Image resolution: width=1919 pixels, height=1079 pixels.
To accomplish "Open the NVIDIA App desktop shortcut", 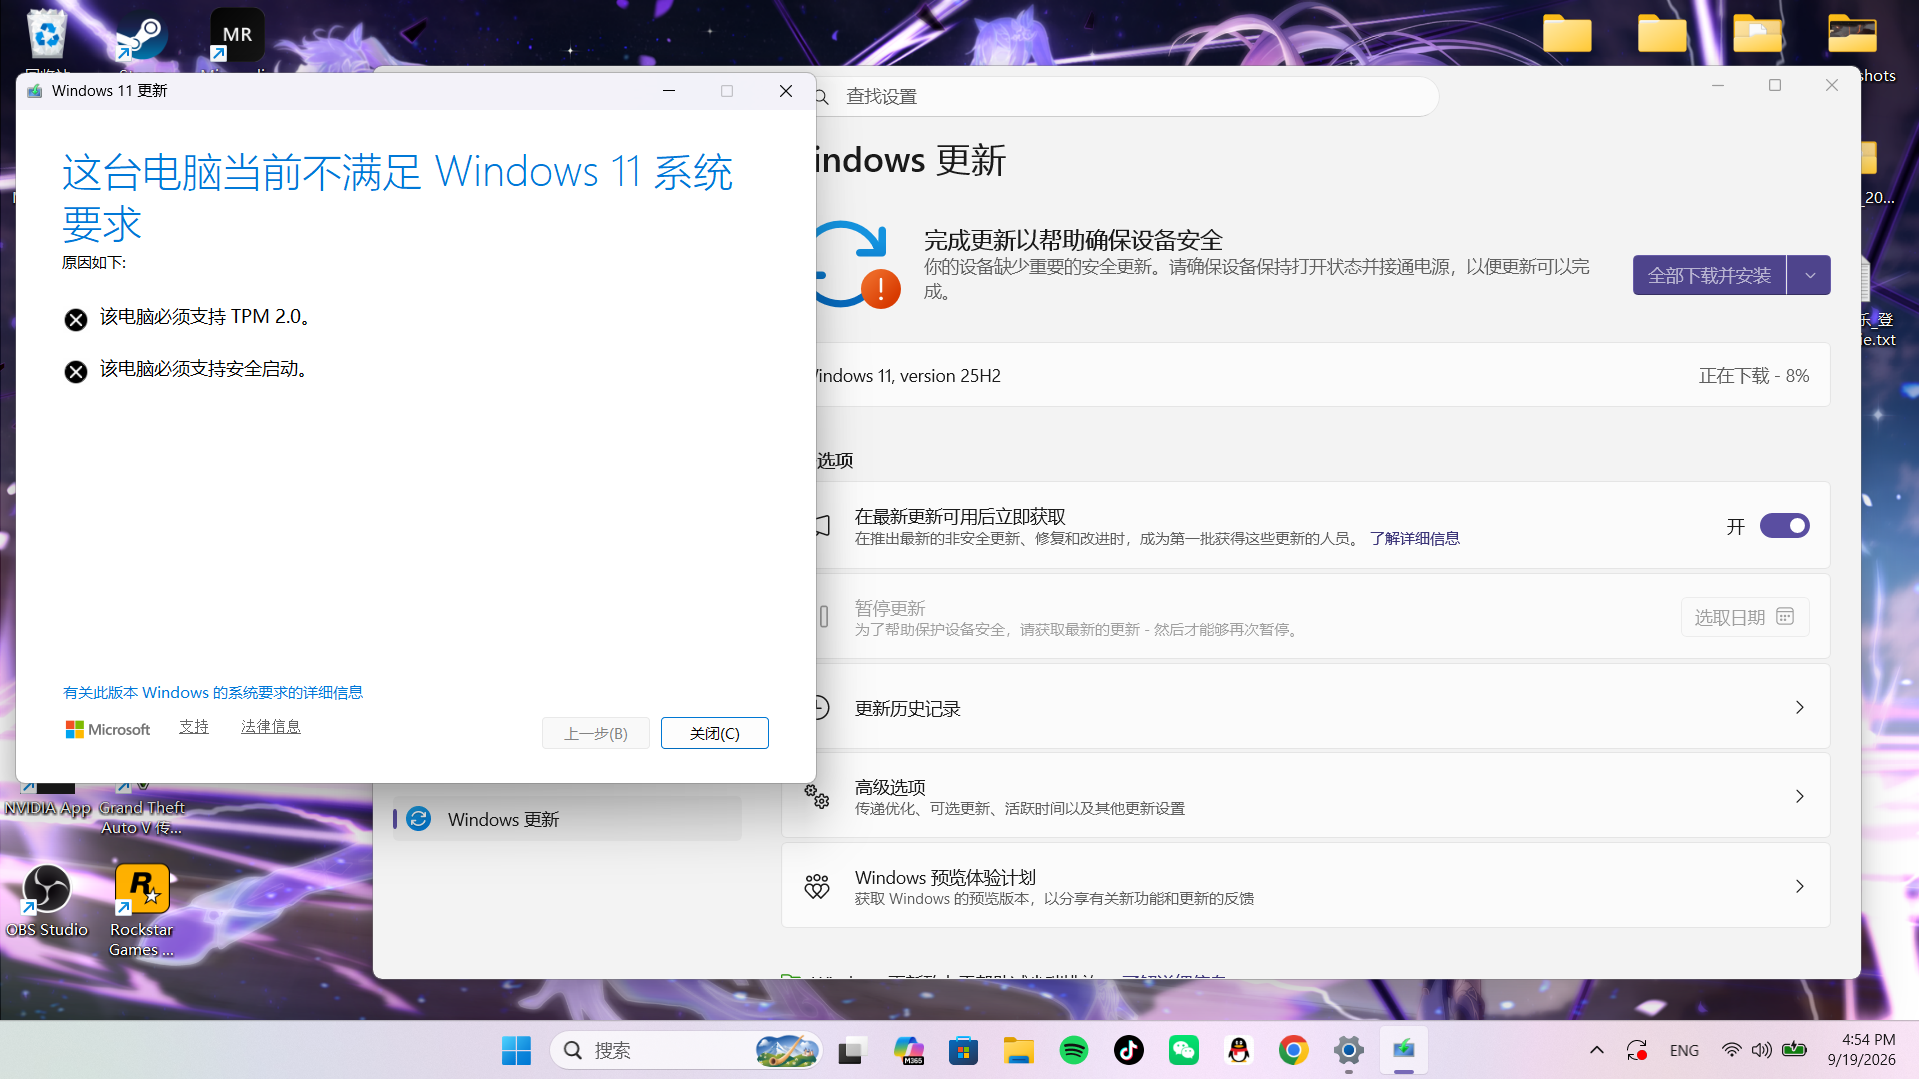I will (47, 800).
